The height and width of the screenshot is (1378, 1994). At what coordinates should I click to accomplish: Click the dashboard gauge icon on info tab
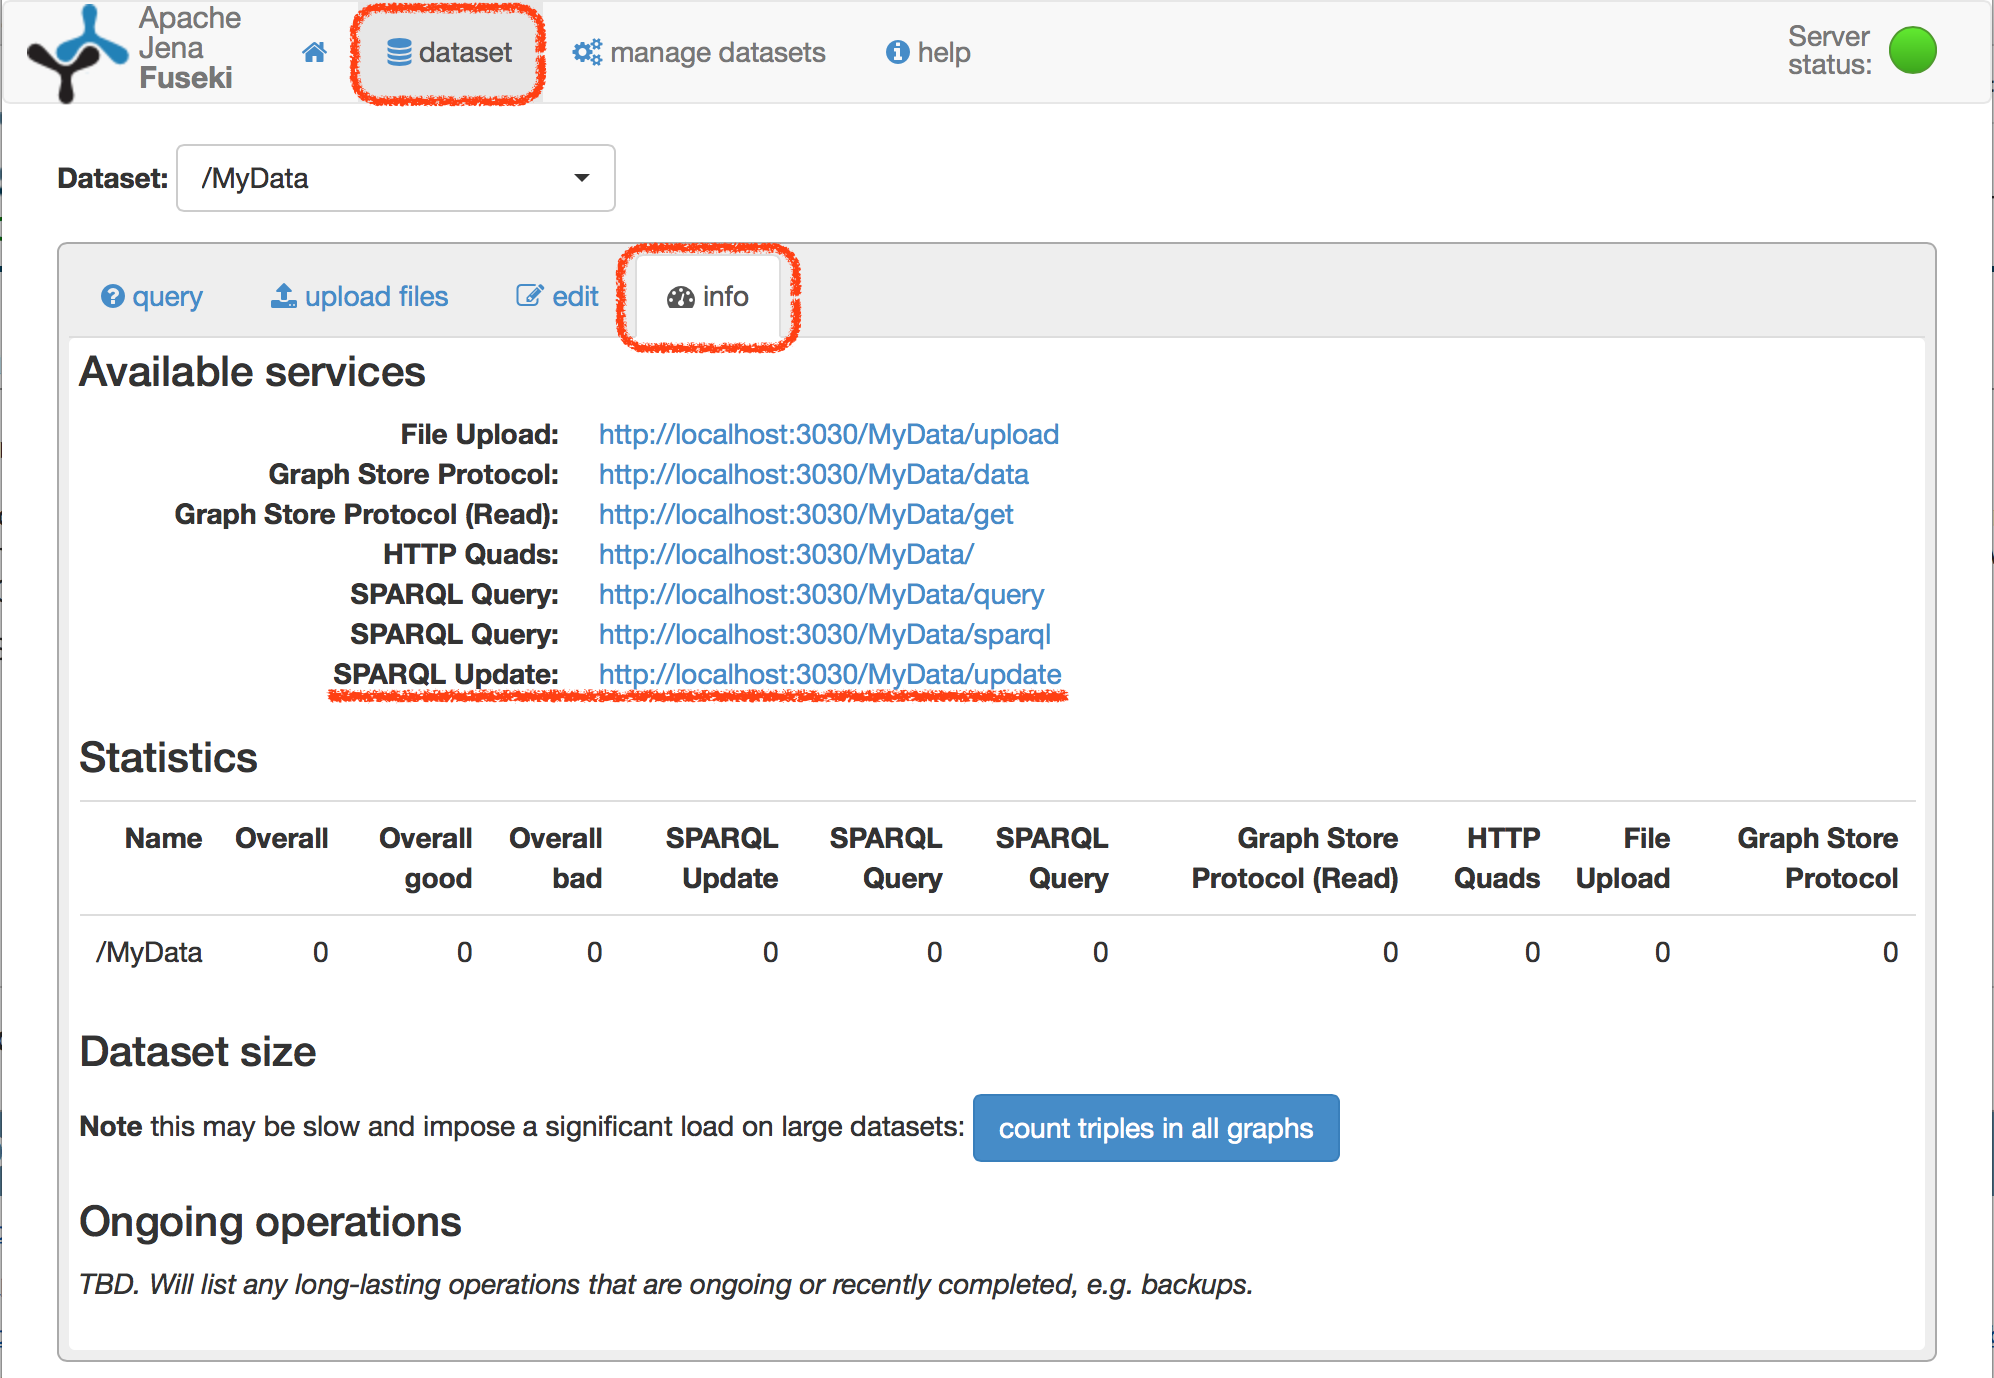pos(679,296)
